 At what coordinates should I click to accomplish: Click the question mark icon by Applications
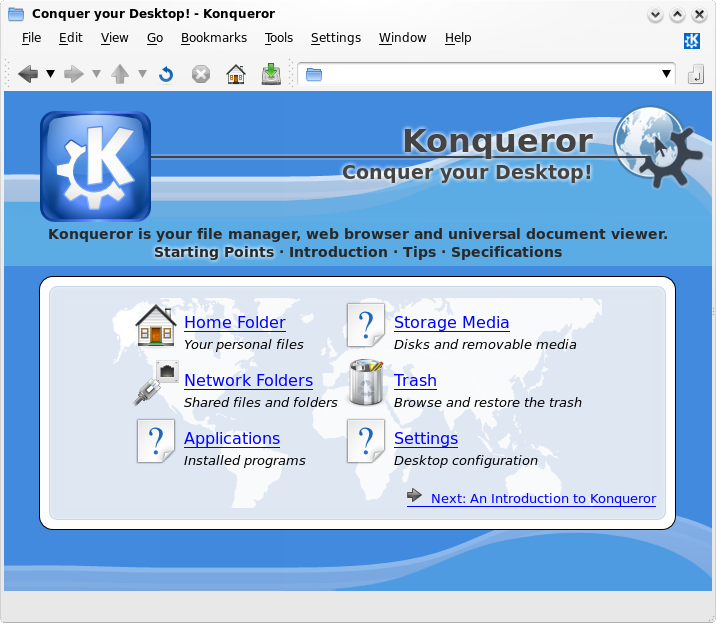(156, 441)
